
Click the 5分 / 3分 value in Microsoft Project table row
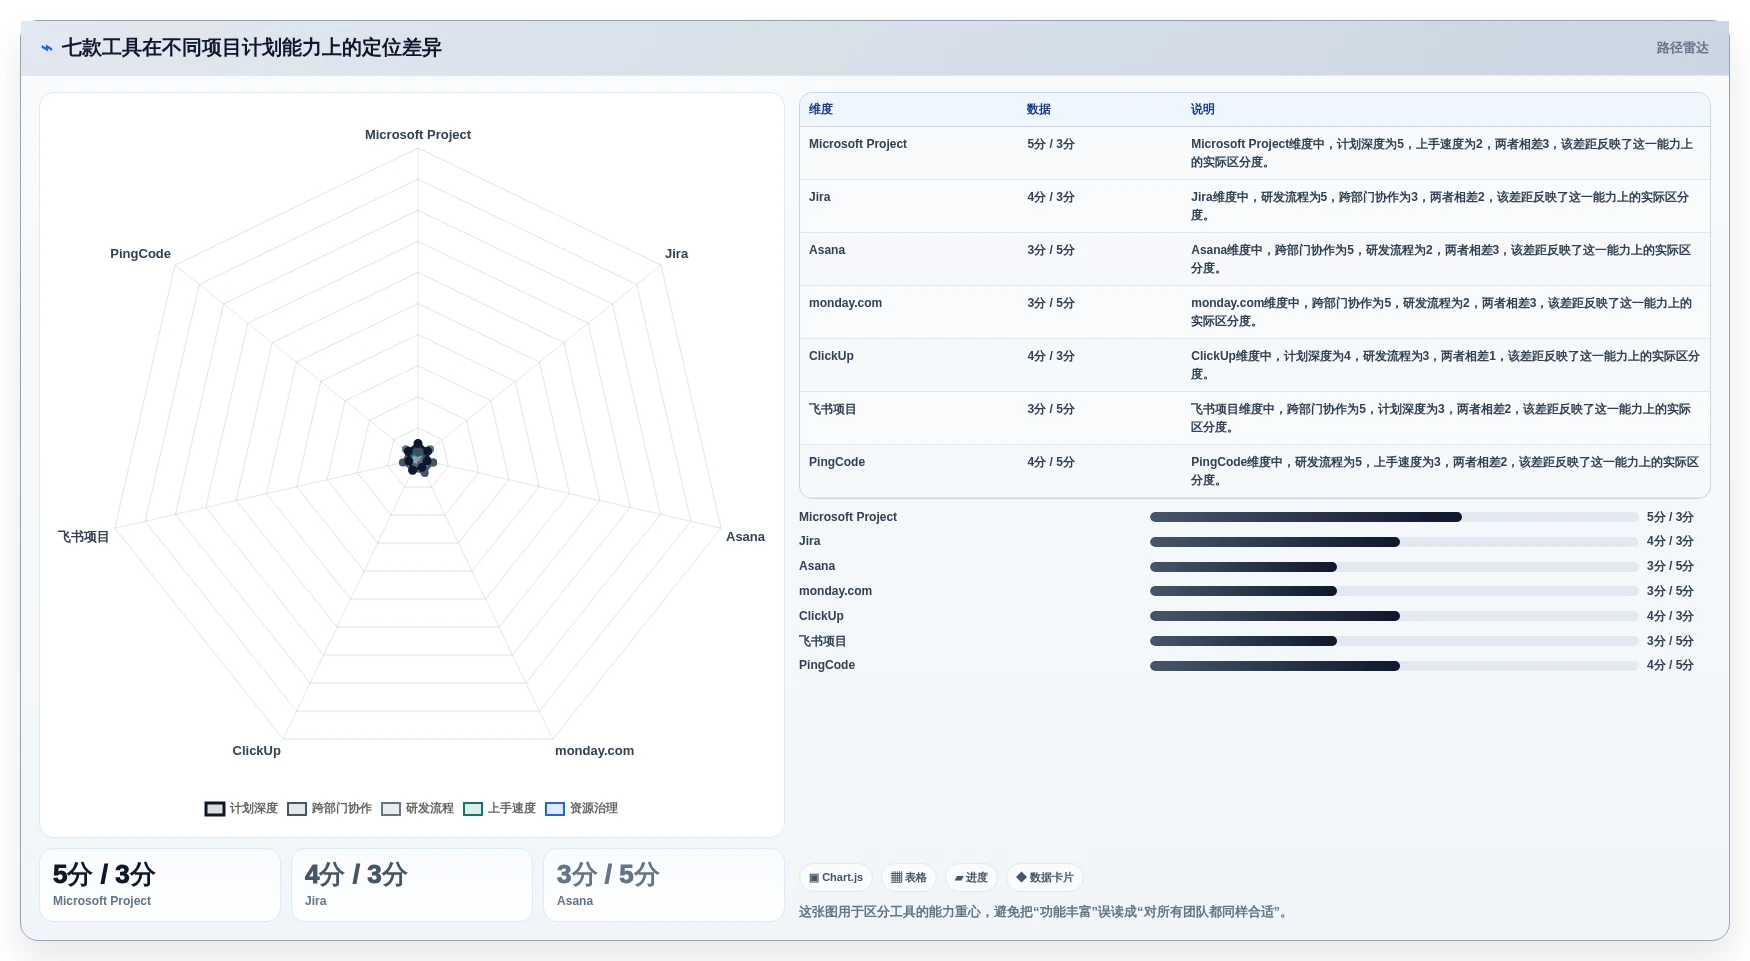coord(1051,145)
